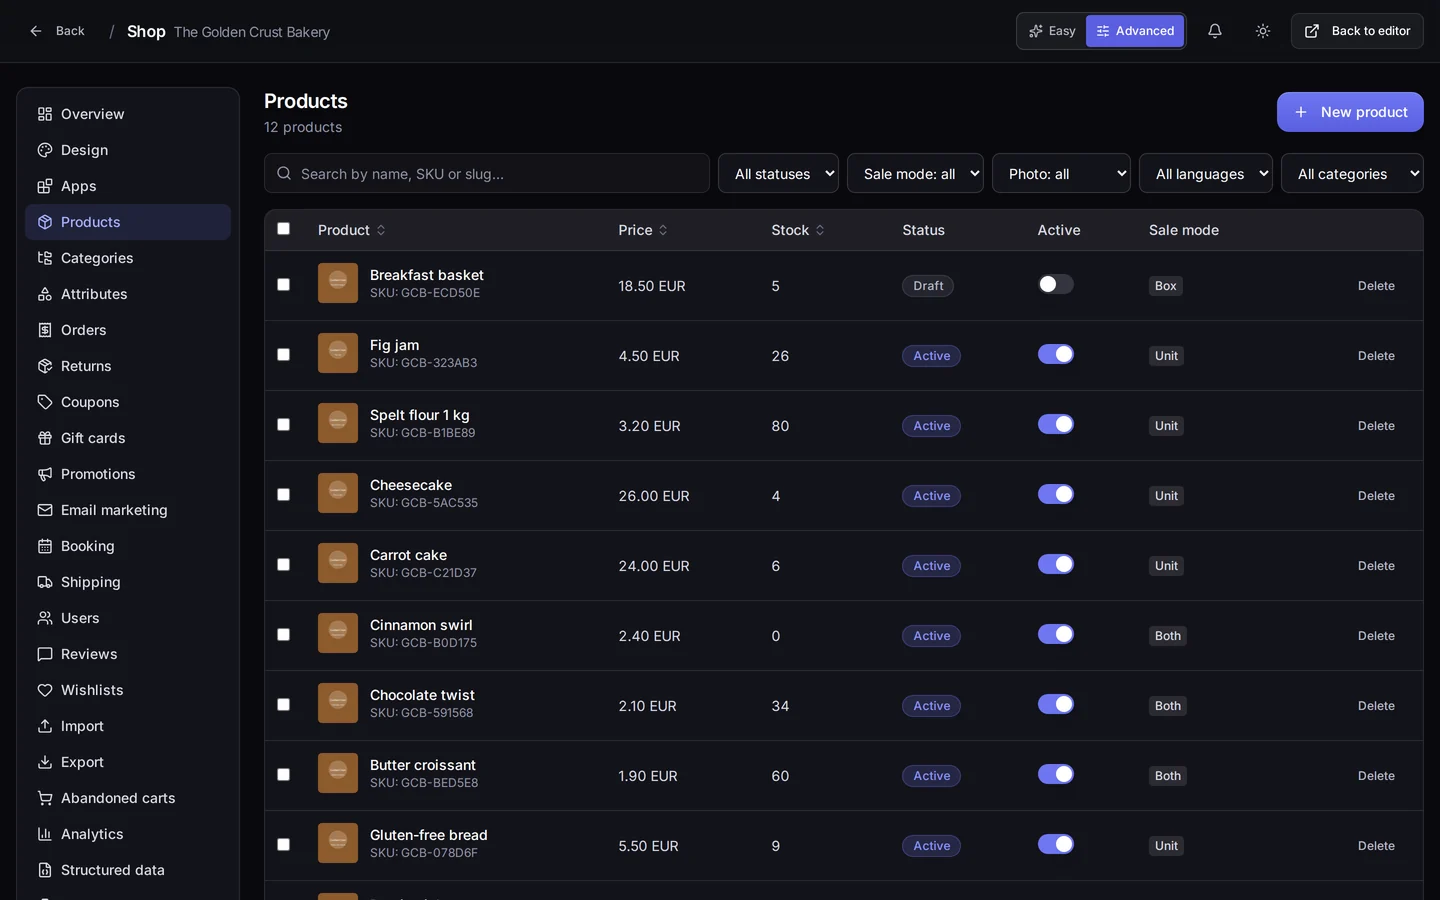Viewport: 1440px width, 900px height.
Task: Click the Gift cards icon in sidebar
Action: coord(45,438)
